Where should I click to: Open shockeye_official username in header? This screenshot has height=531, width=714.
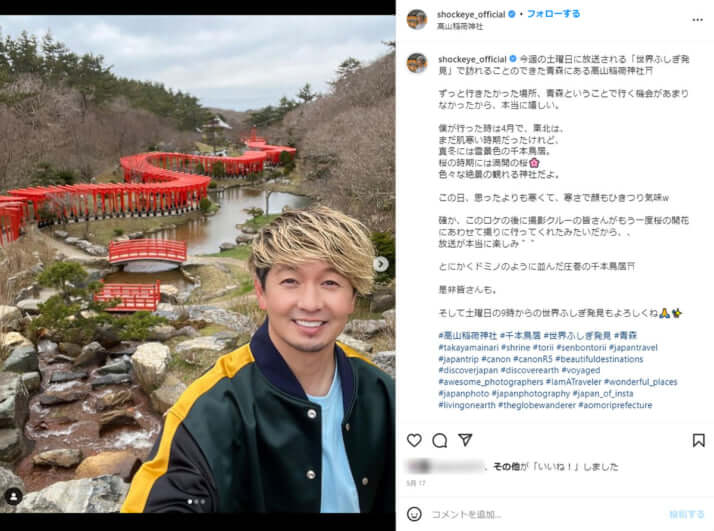tap(471, 15)
